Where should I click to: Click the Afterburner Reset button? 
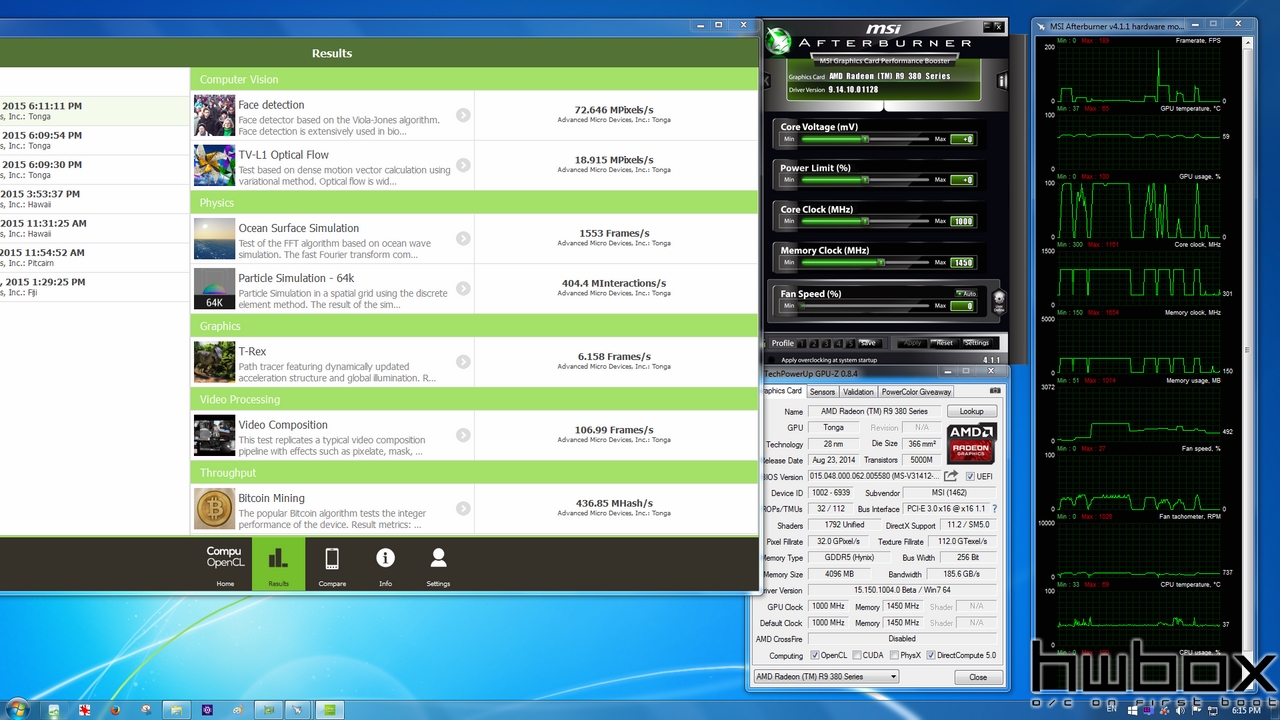(x=944, y=343)
